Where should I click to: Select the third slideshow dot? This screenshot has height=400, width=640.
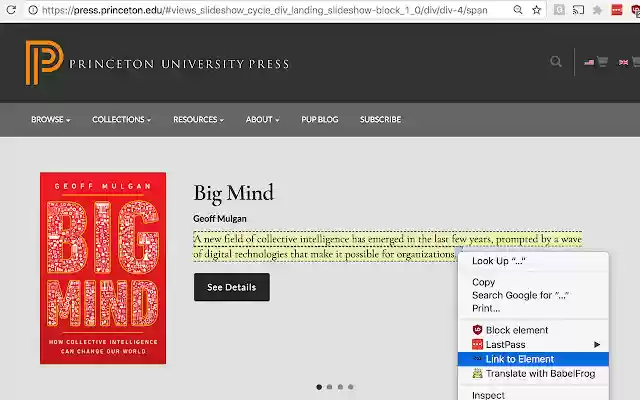[x=340, y=387]
